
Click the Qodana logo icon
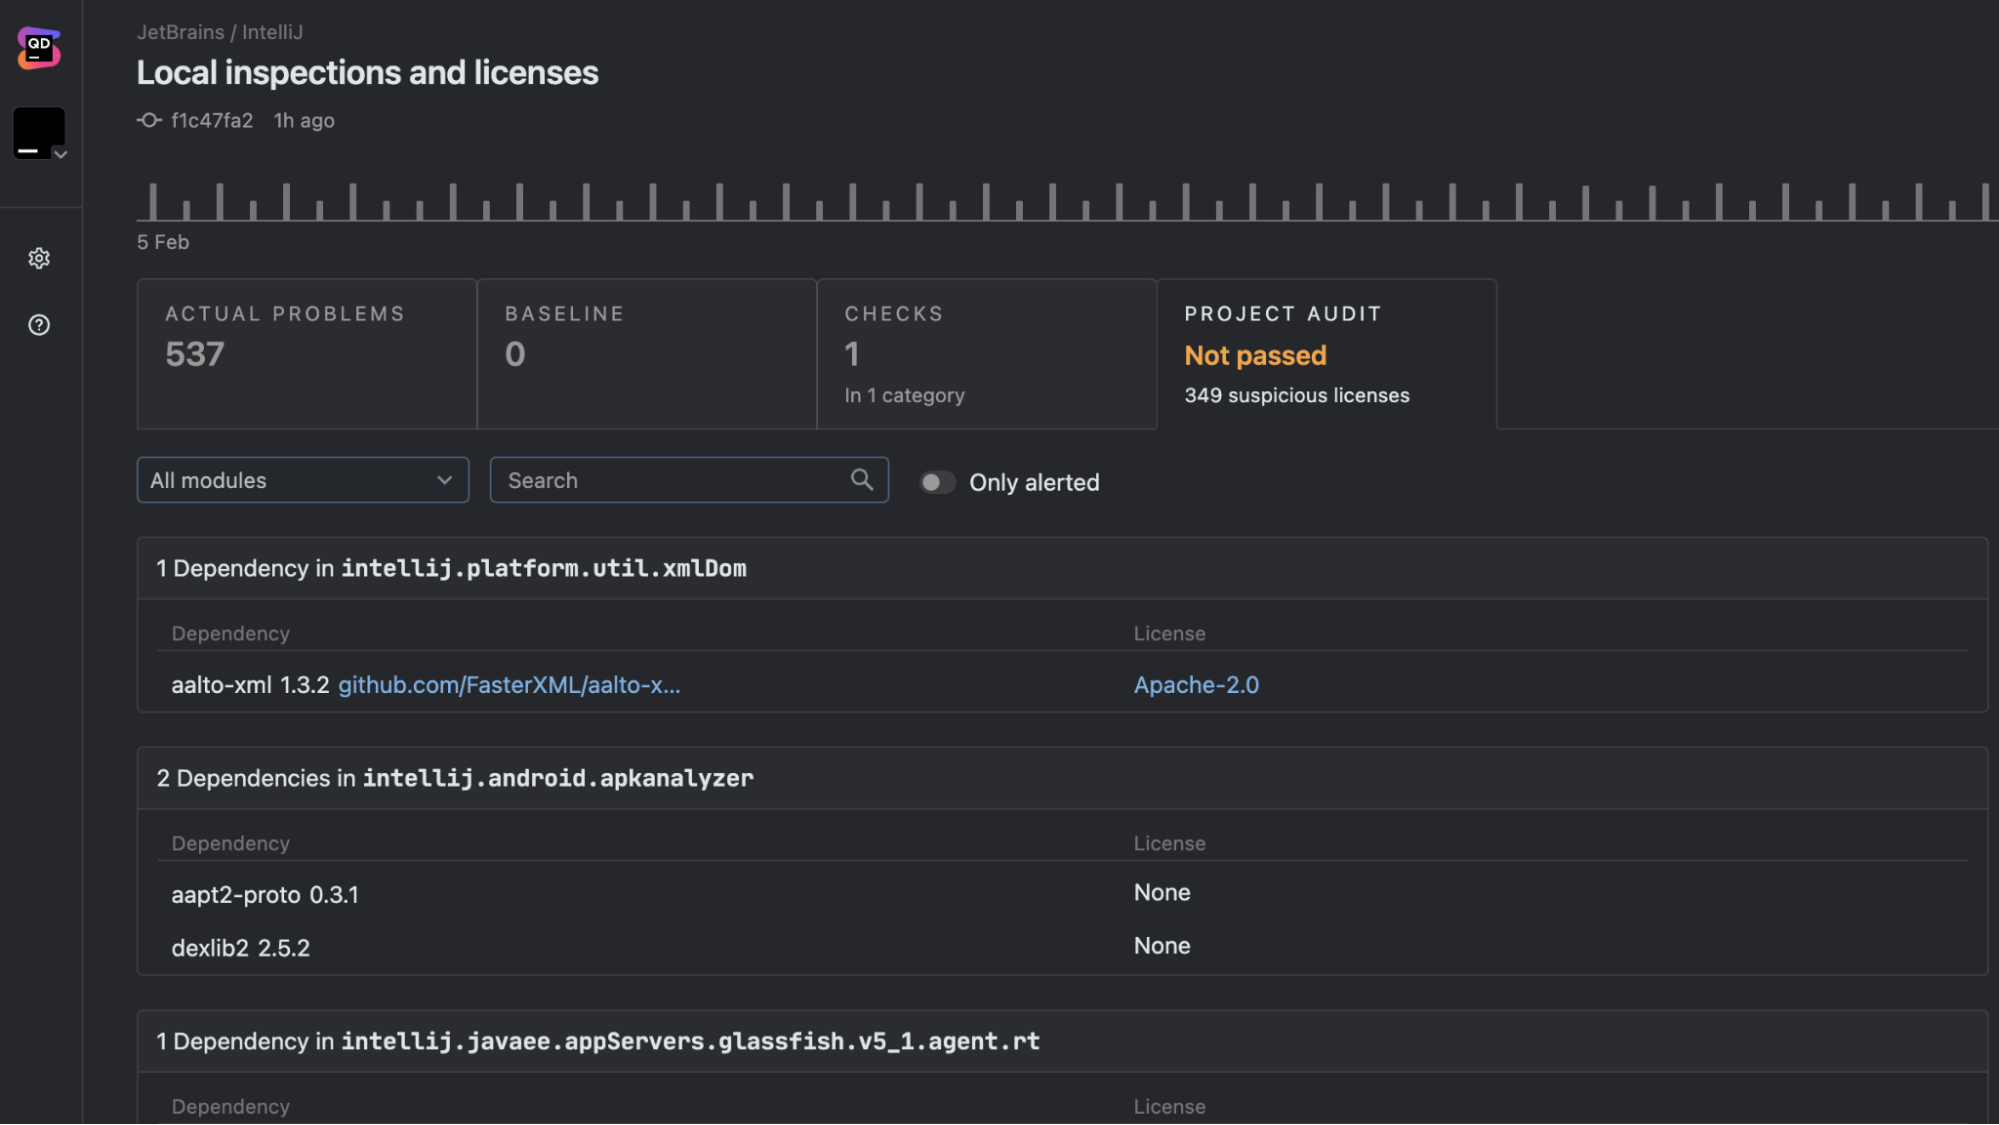pyautogui.click(x=38, y=48)
